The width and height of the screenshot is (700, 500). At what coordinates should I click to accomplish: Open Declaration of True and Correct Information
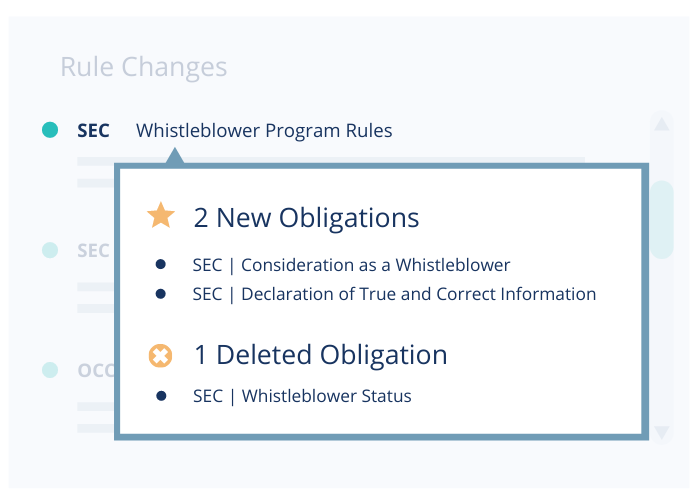point(394,294)
